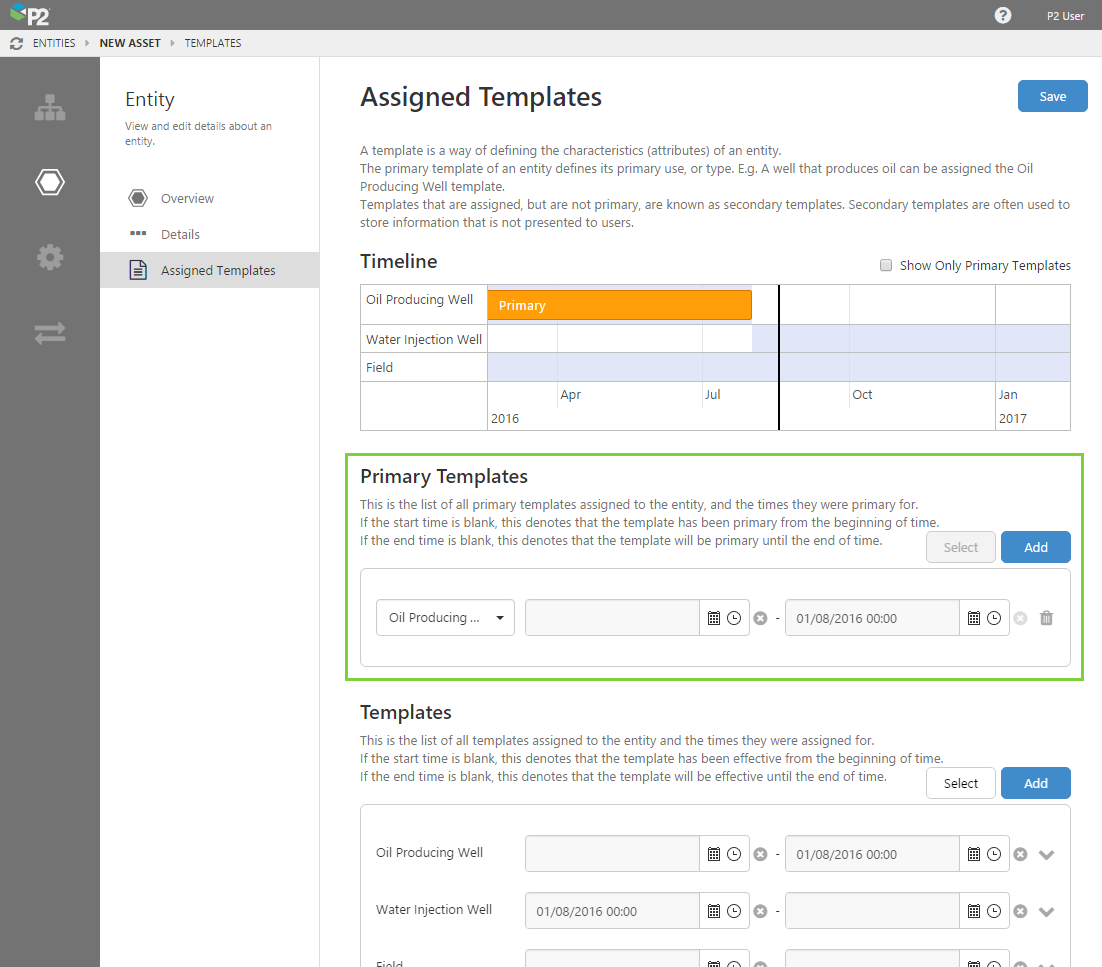Click the transfer arrows icon in sidebar
Viewport: 1102px width, 967px height.
coord(50,333)
